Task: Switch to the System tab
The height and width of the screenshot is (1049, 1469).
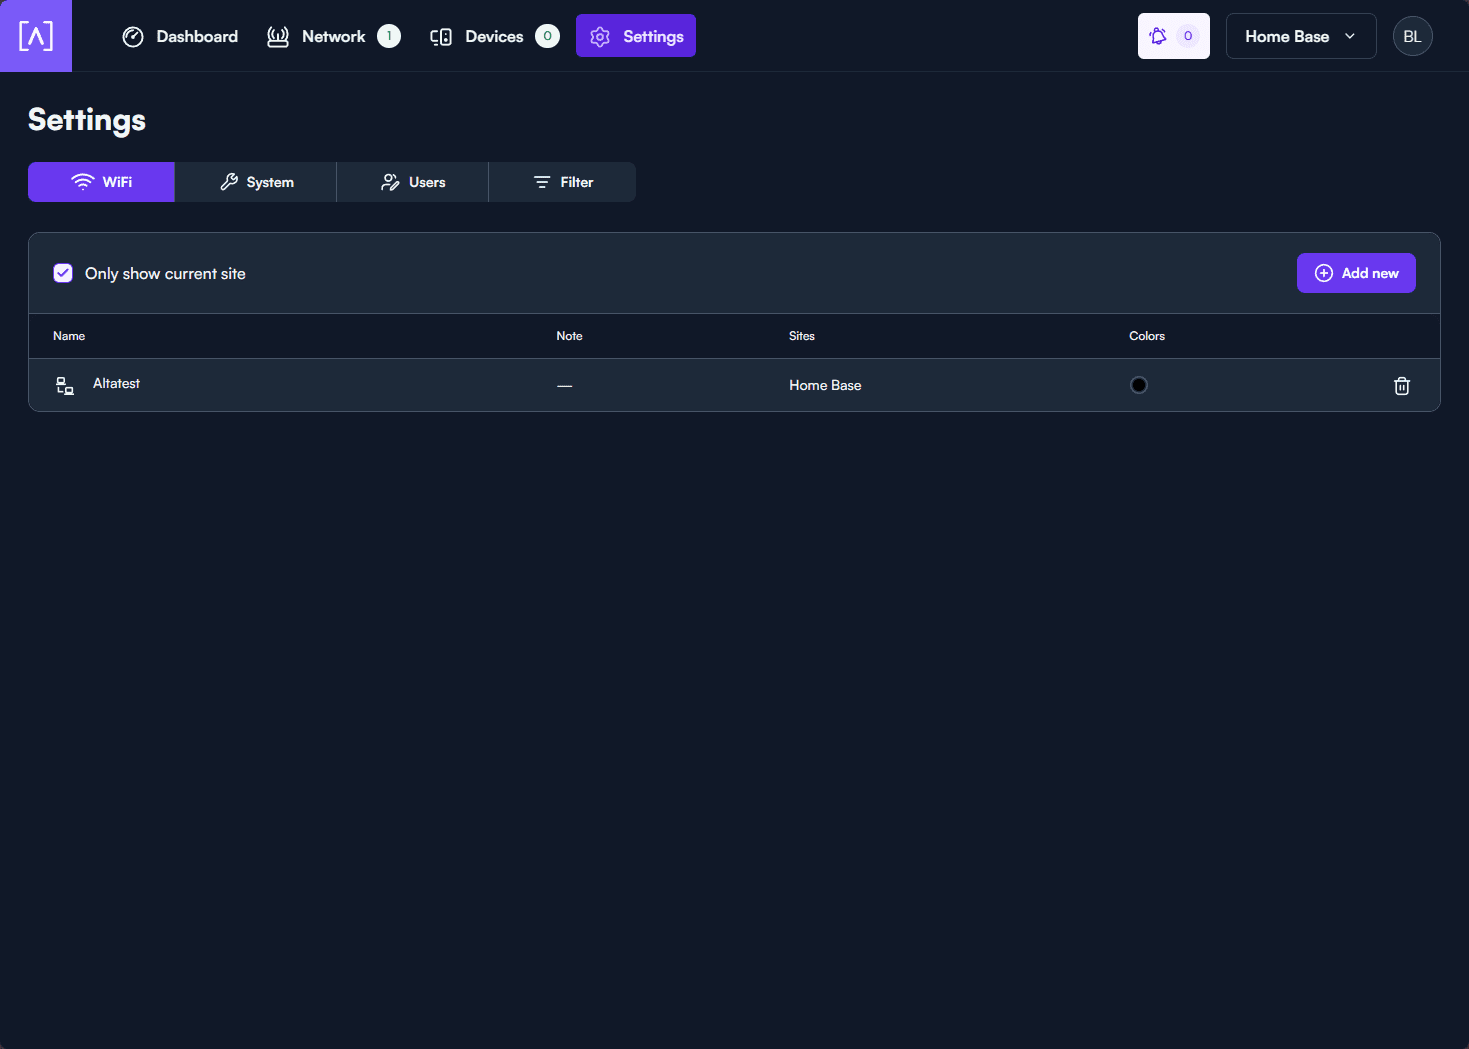Action: pos(256,182)
